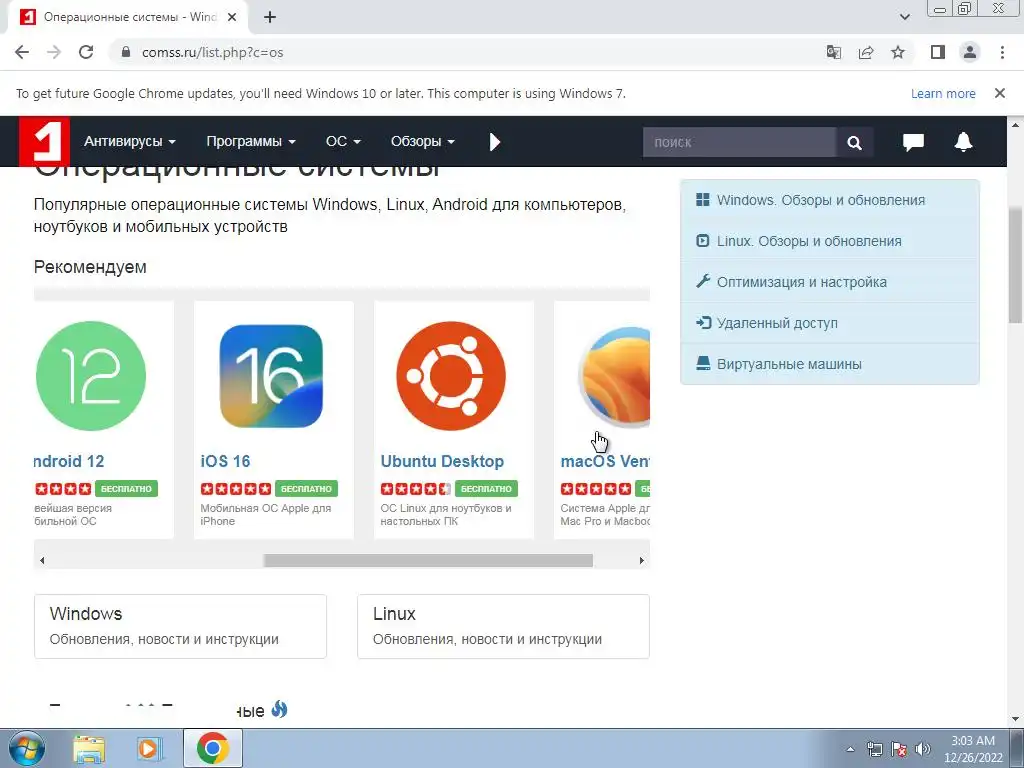This screenshot has height=768, width=1024.
Task: Expand the Обзоры menu
Action: click(423, 141)
